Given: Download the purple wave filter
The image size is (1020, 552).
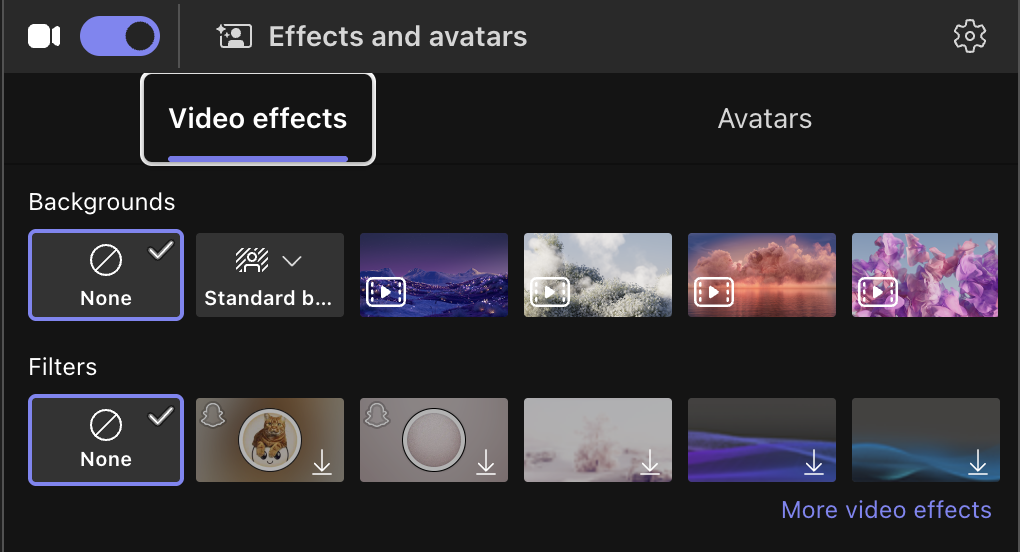Looking at the screenshot, I should click(x=814, y=462).
